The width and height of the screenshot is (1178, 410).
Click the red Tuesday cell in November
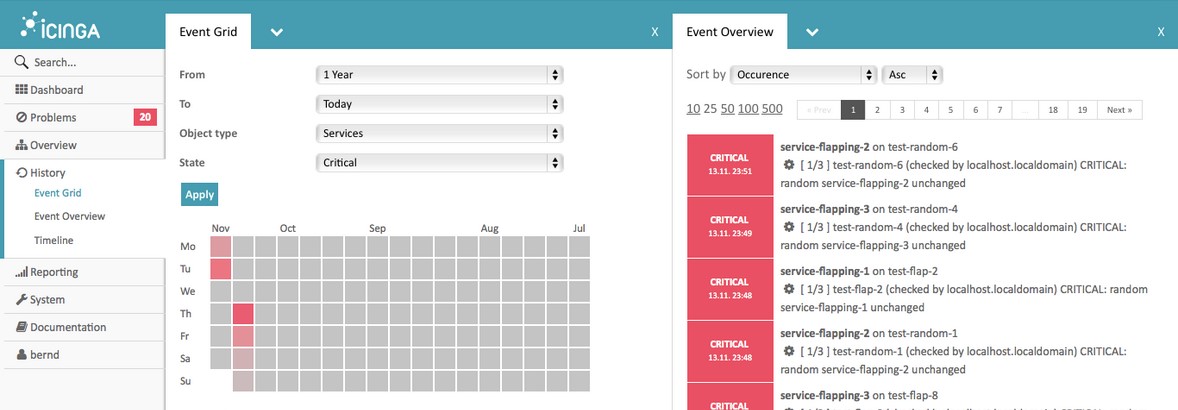(x=220, y=269)
